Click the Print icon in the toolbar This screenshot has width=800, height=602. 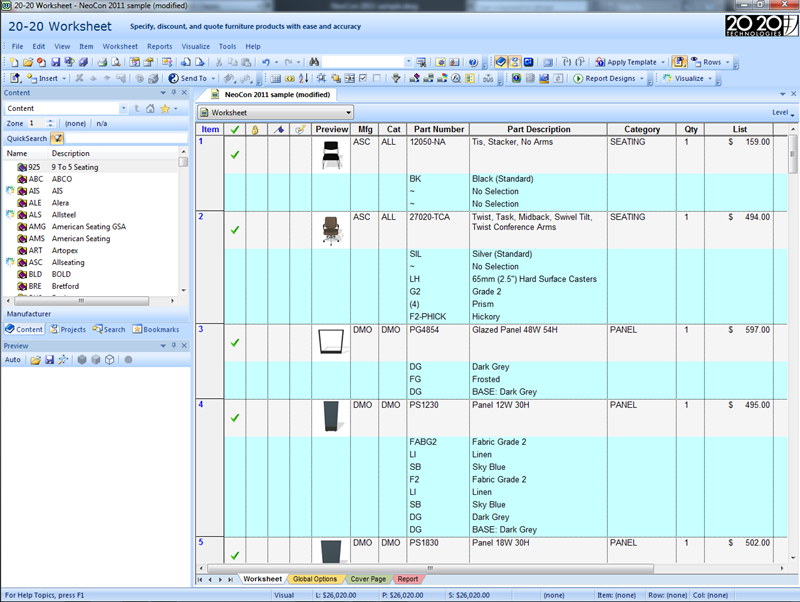point(102,62)
